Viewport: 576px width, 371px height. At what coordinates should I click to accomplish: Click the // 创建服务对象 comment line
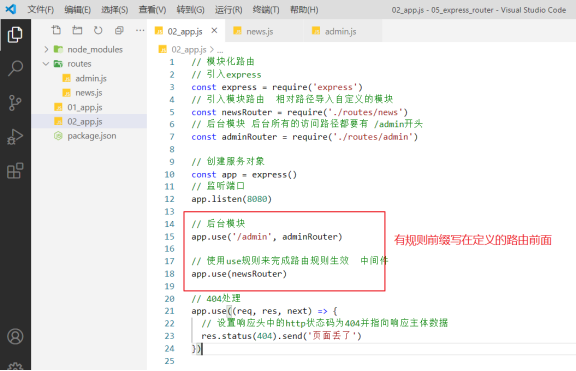(x=228, y=161)
